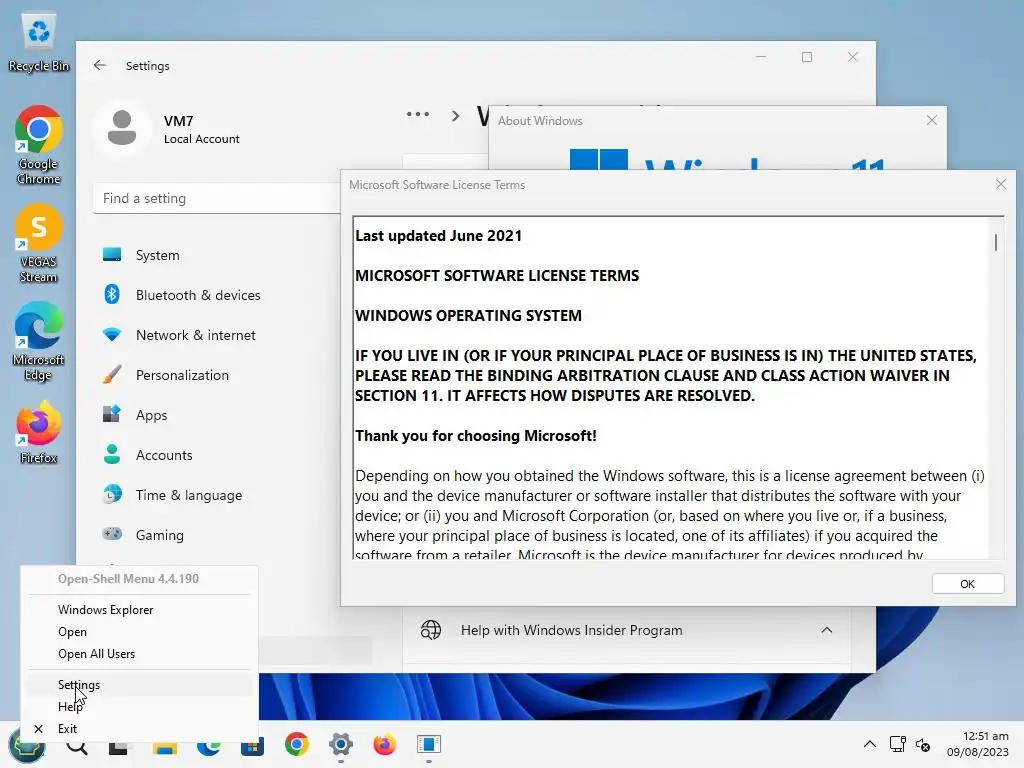Close the Microsoft Software License Terms dialog
This screenshot has height=768, width=1024.
tap(1000, 184)
